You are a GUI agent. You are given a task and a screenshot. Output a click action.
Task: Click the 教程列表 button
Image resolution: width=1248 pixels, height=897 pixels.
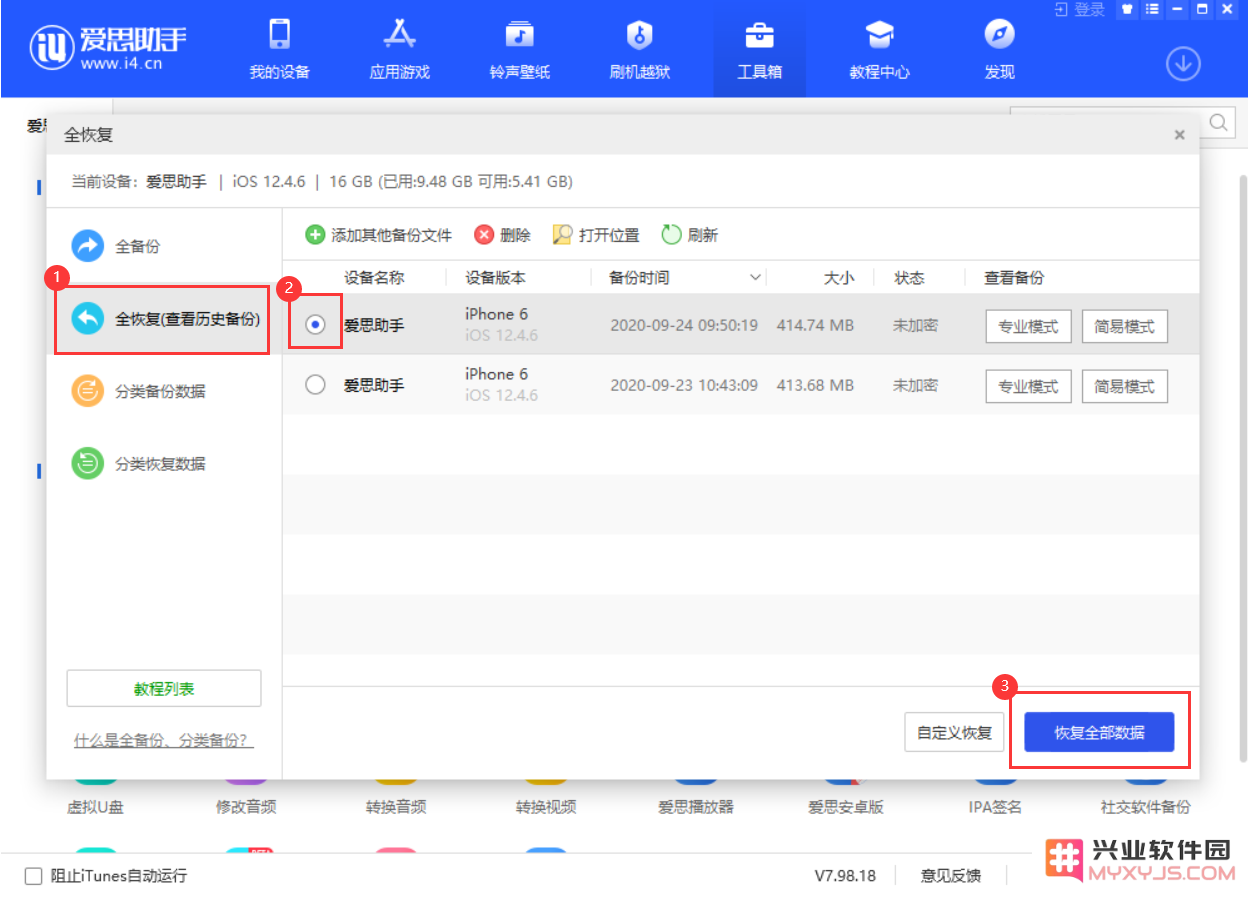pyautogui.click(x=164, y=688)
